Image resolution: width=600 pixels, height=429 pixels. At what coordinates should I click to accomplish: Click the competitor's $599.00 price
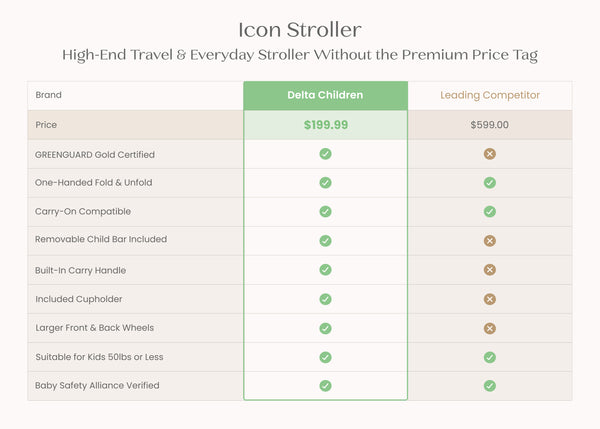tap(489, 125)
